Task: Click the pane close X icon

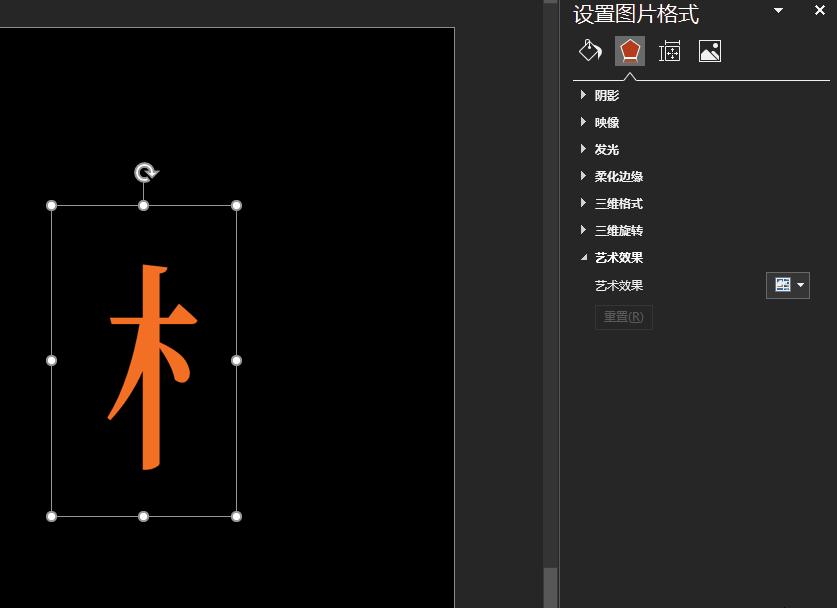Action: [x=820, y=11]
